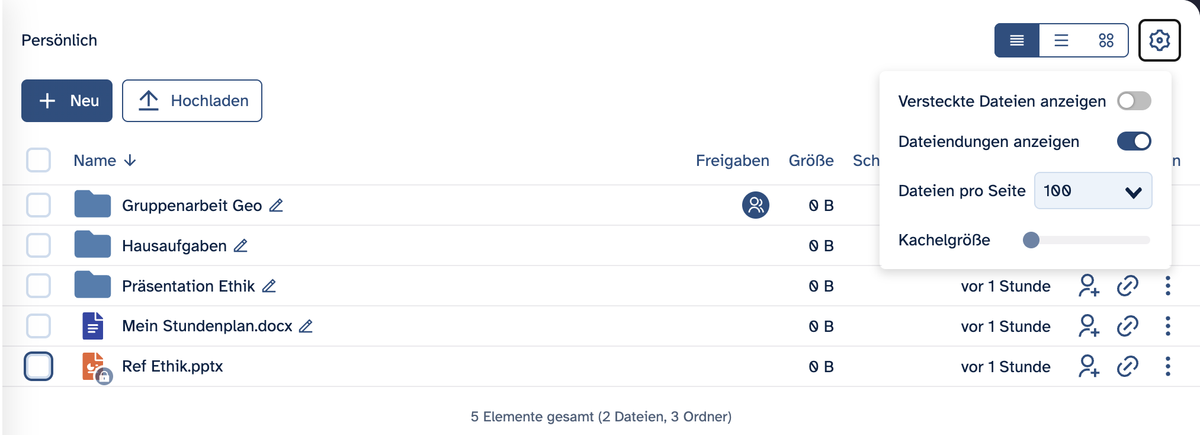Sort by the Größe column

(811, 160)
